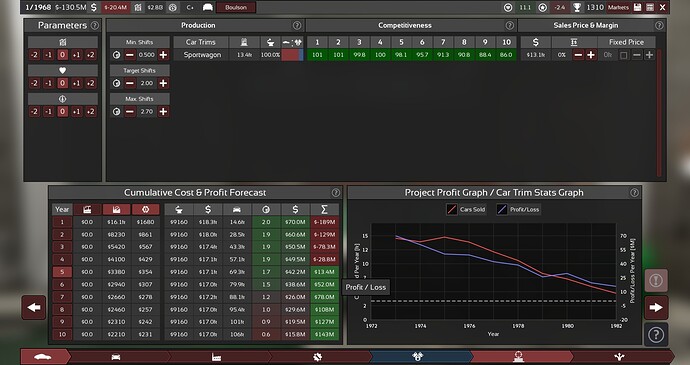Increase Fixed Price with the grey plus
Screen dimensions: 690x365
(x=649, y=55)
